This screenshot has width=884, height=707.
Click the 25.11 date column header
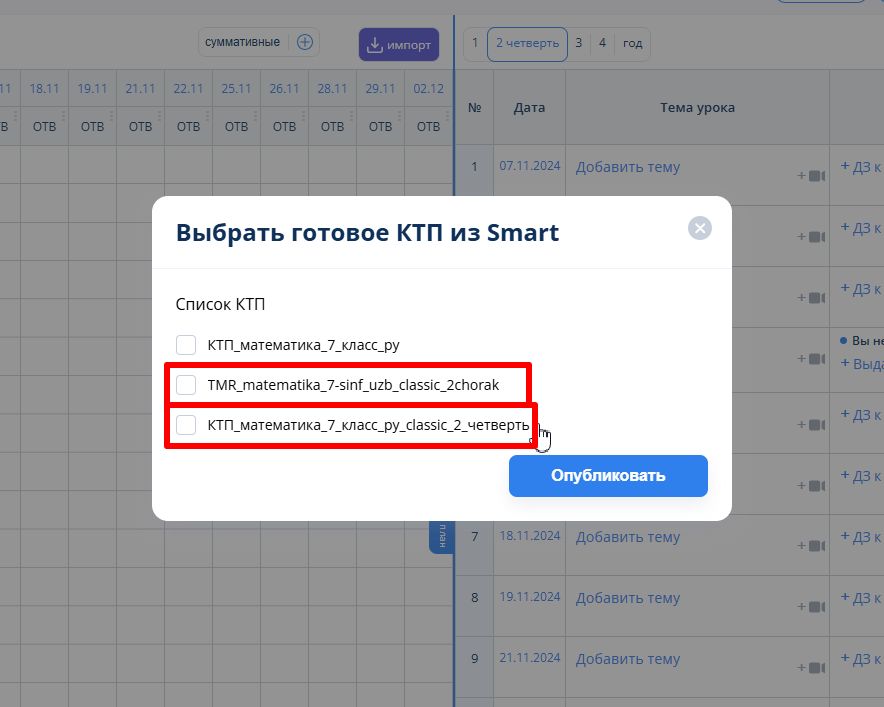point(236,89)
